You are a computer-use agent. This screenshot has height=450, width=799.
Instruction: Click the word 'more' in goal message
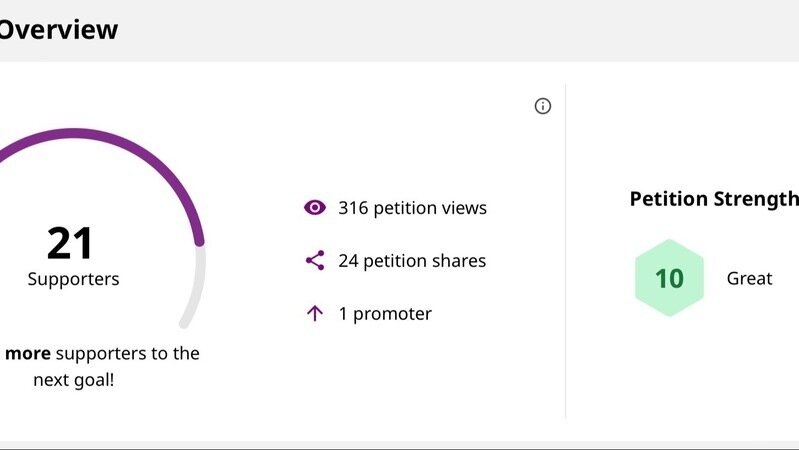28,353
